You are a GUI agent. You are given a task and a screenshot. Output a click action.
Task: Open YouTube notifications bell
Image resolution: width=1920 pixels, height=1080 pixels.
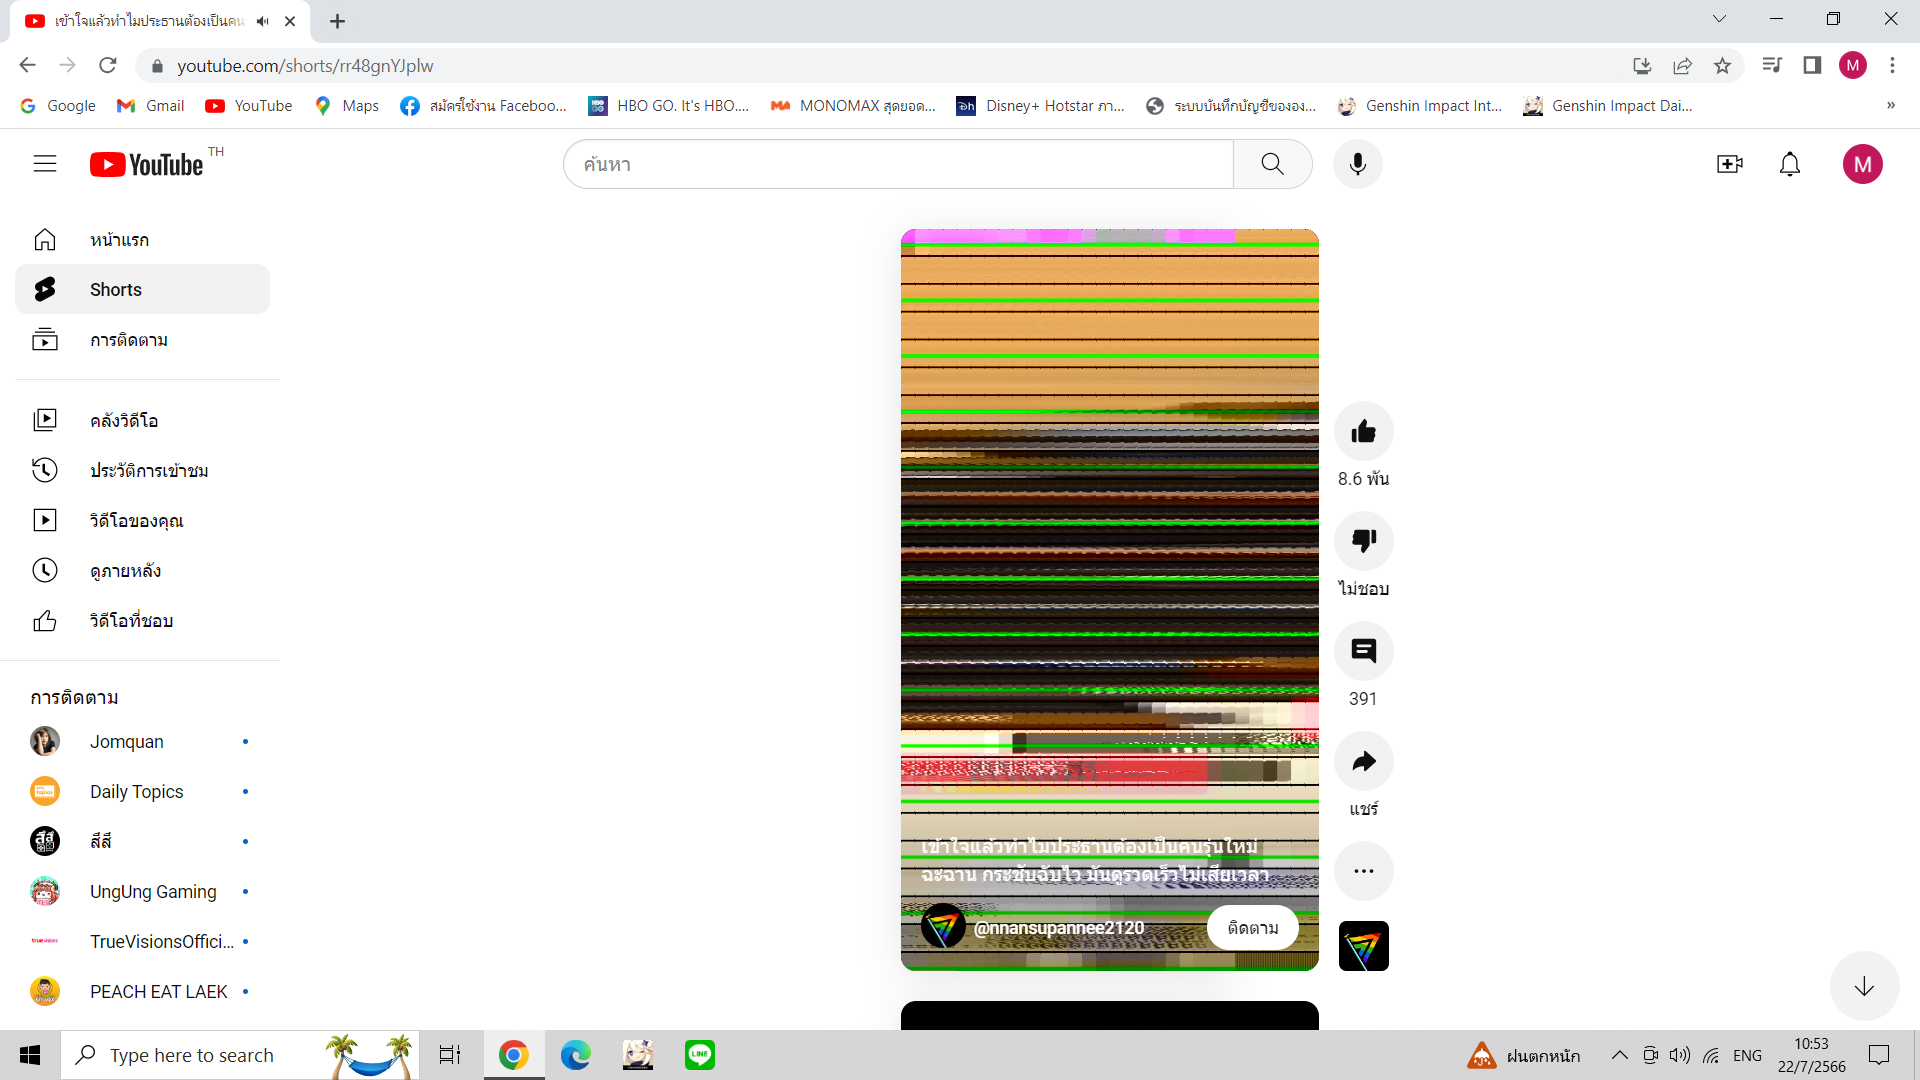click(x=1789, y=164)
